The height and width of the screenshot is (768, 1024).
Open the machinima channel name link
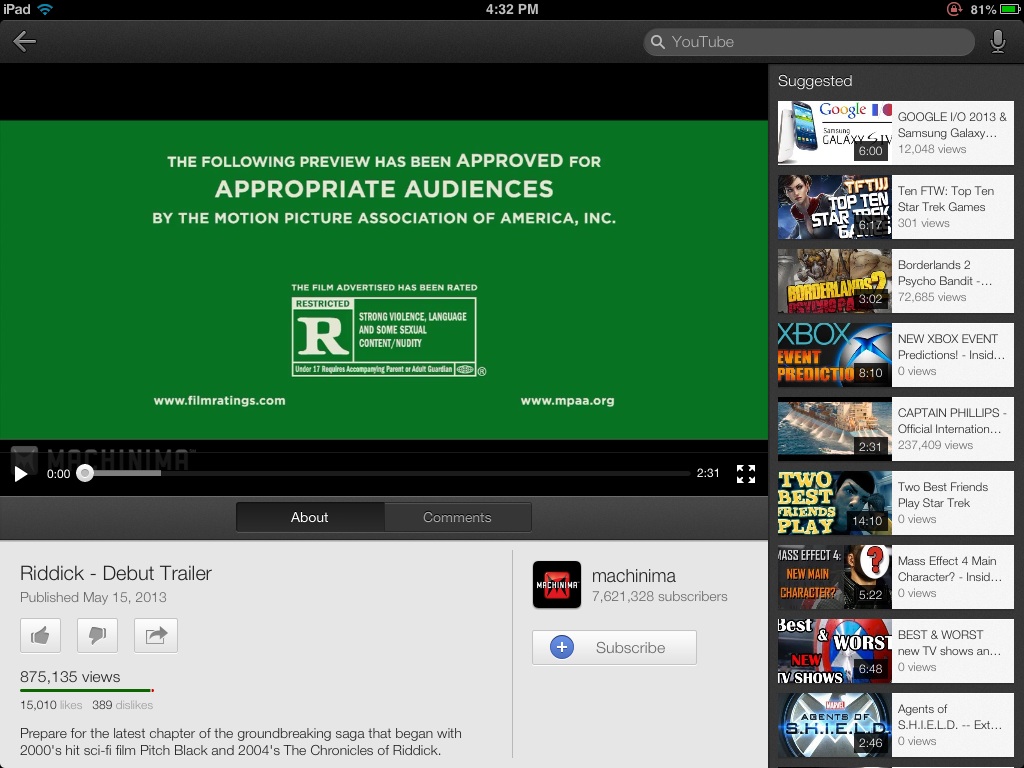[633, 575]
